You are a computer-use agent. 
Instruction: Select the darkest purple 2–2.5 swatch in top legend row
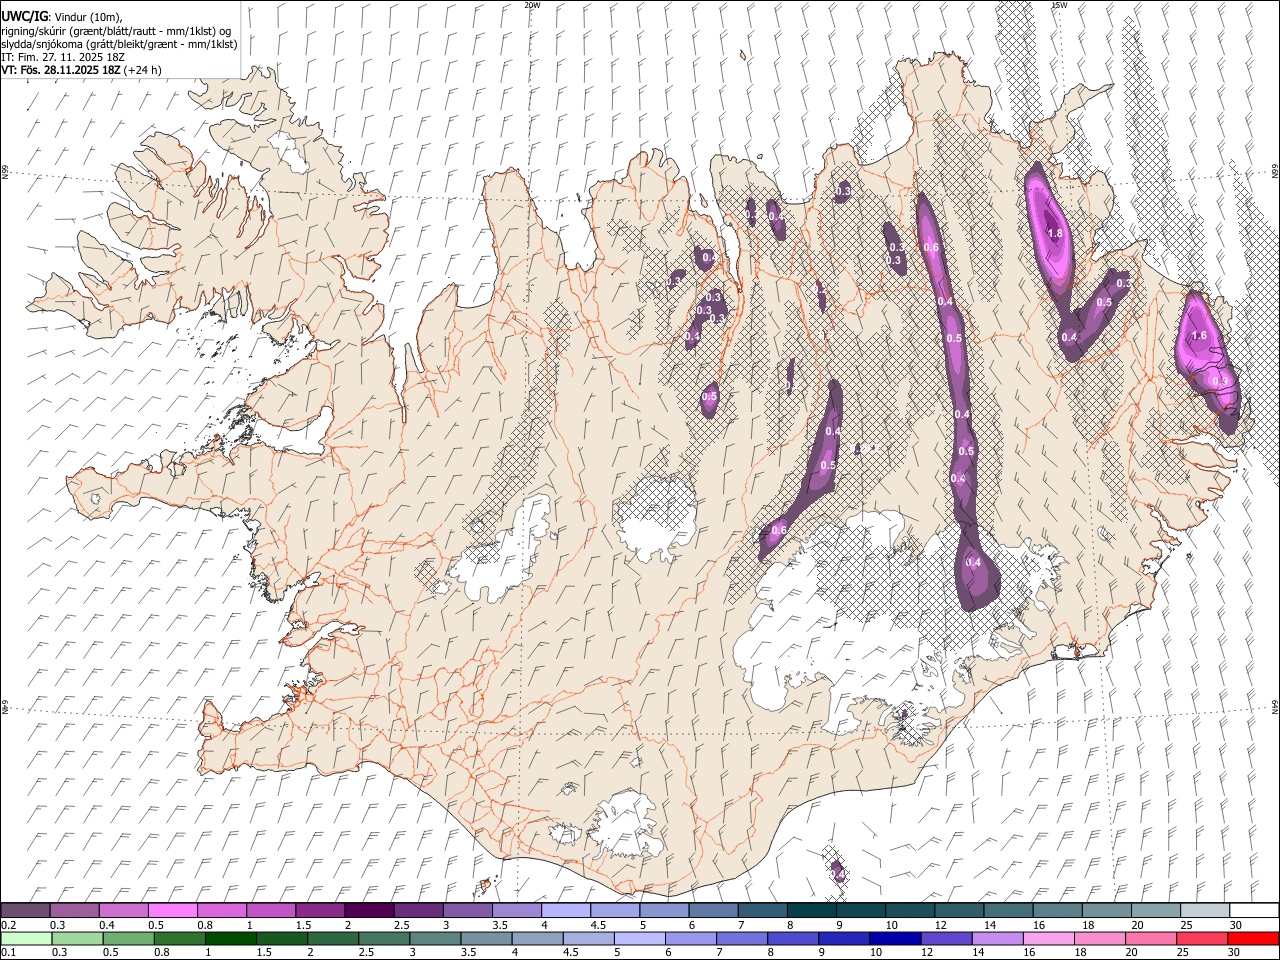click(369, 910)
